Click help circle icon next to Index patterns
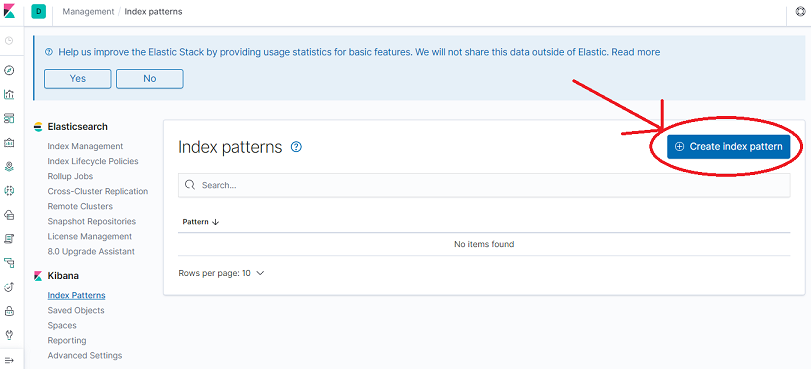The image size is (811, 369). [296, 147]
